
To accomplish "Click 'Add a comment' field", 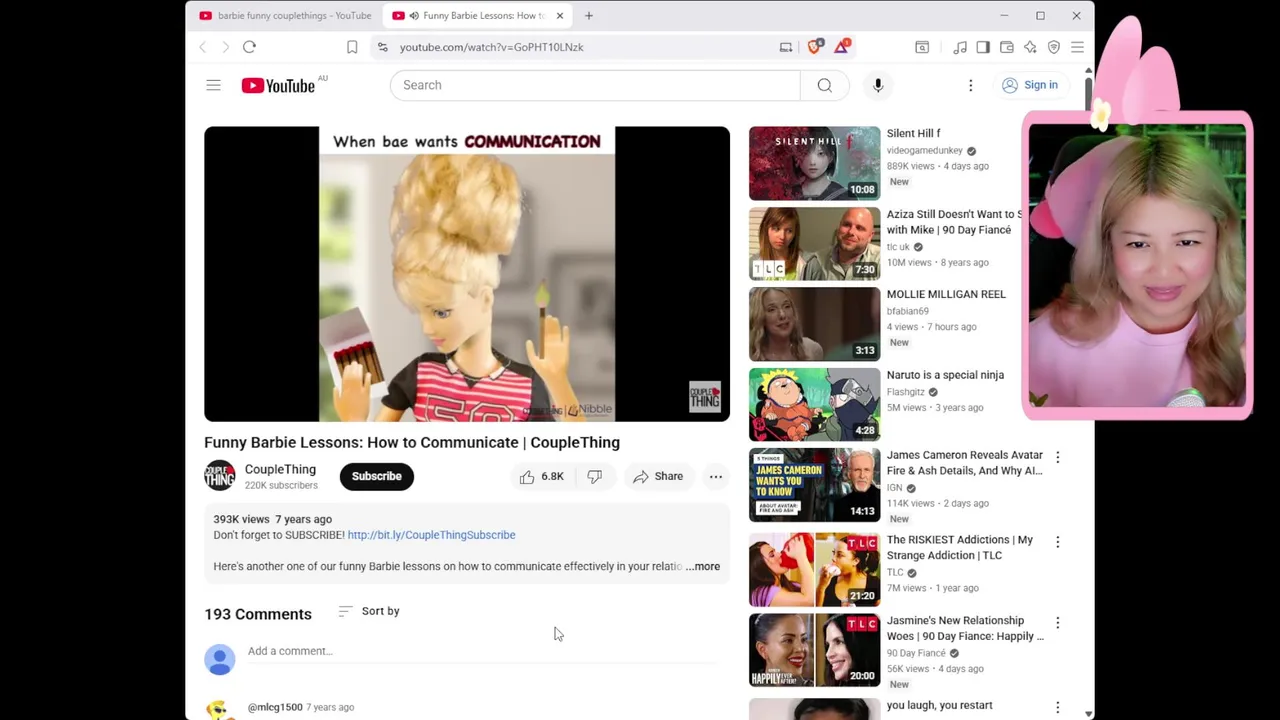I will (x=482, y=651).
